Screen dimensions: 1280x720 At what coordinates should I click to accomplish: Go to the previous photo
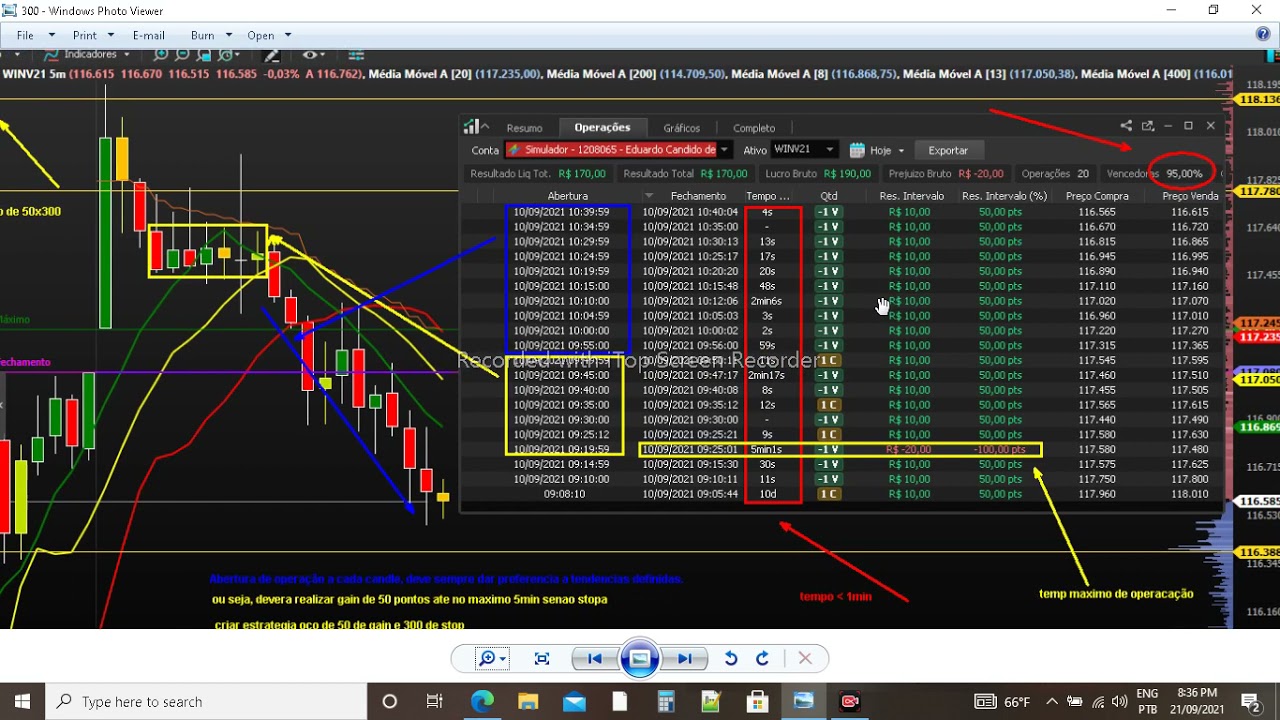coord(594,658)
